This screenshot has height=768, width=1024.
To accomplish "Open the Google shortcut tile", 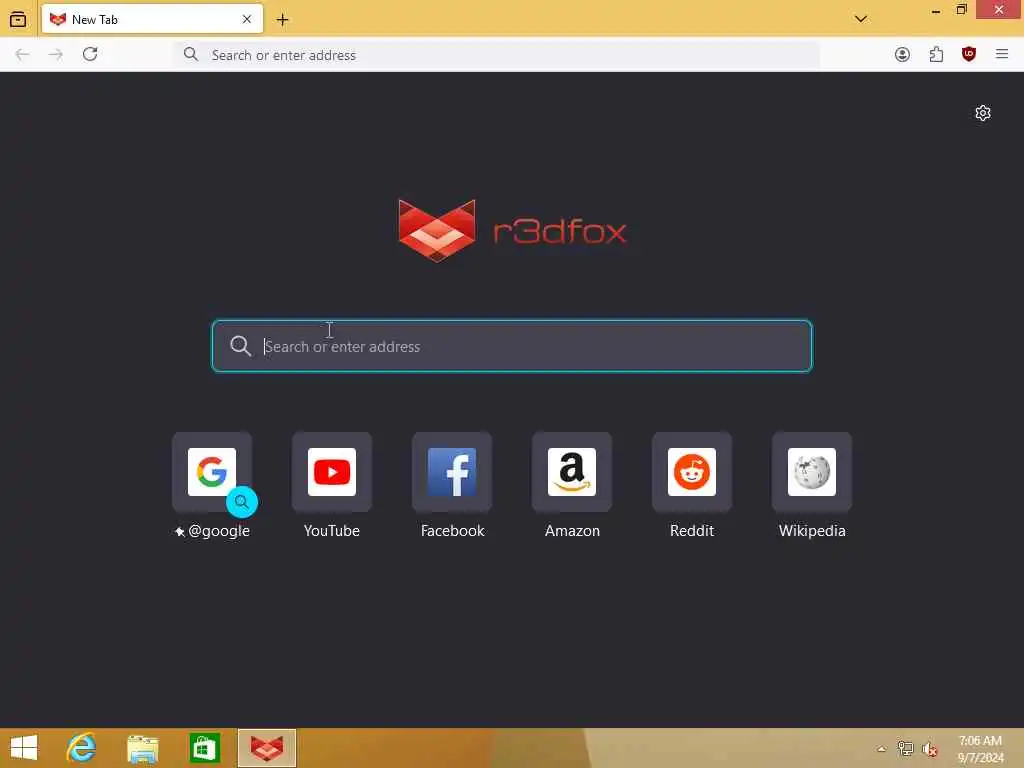I will [212, 472].
